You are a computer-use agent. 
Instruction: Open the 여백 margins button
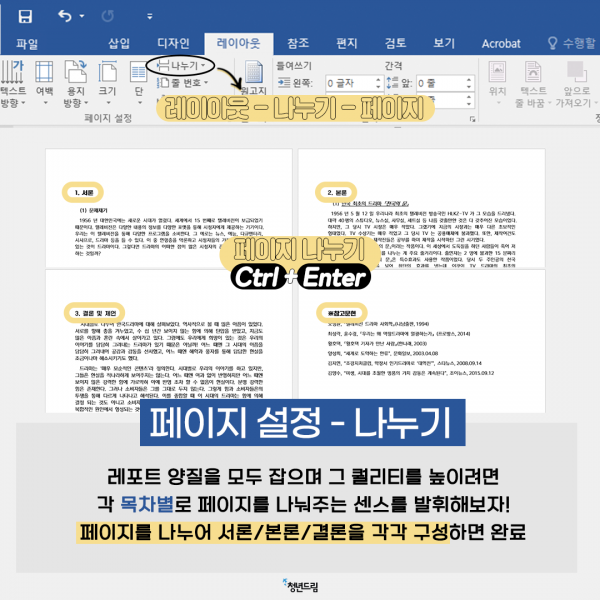pyautogui.click(x=44, y=83)
